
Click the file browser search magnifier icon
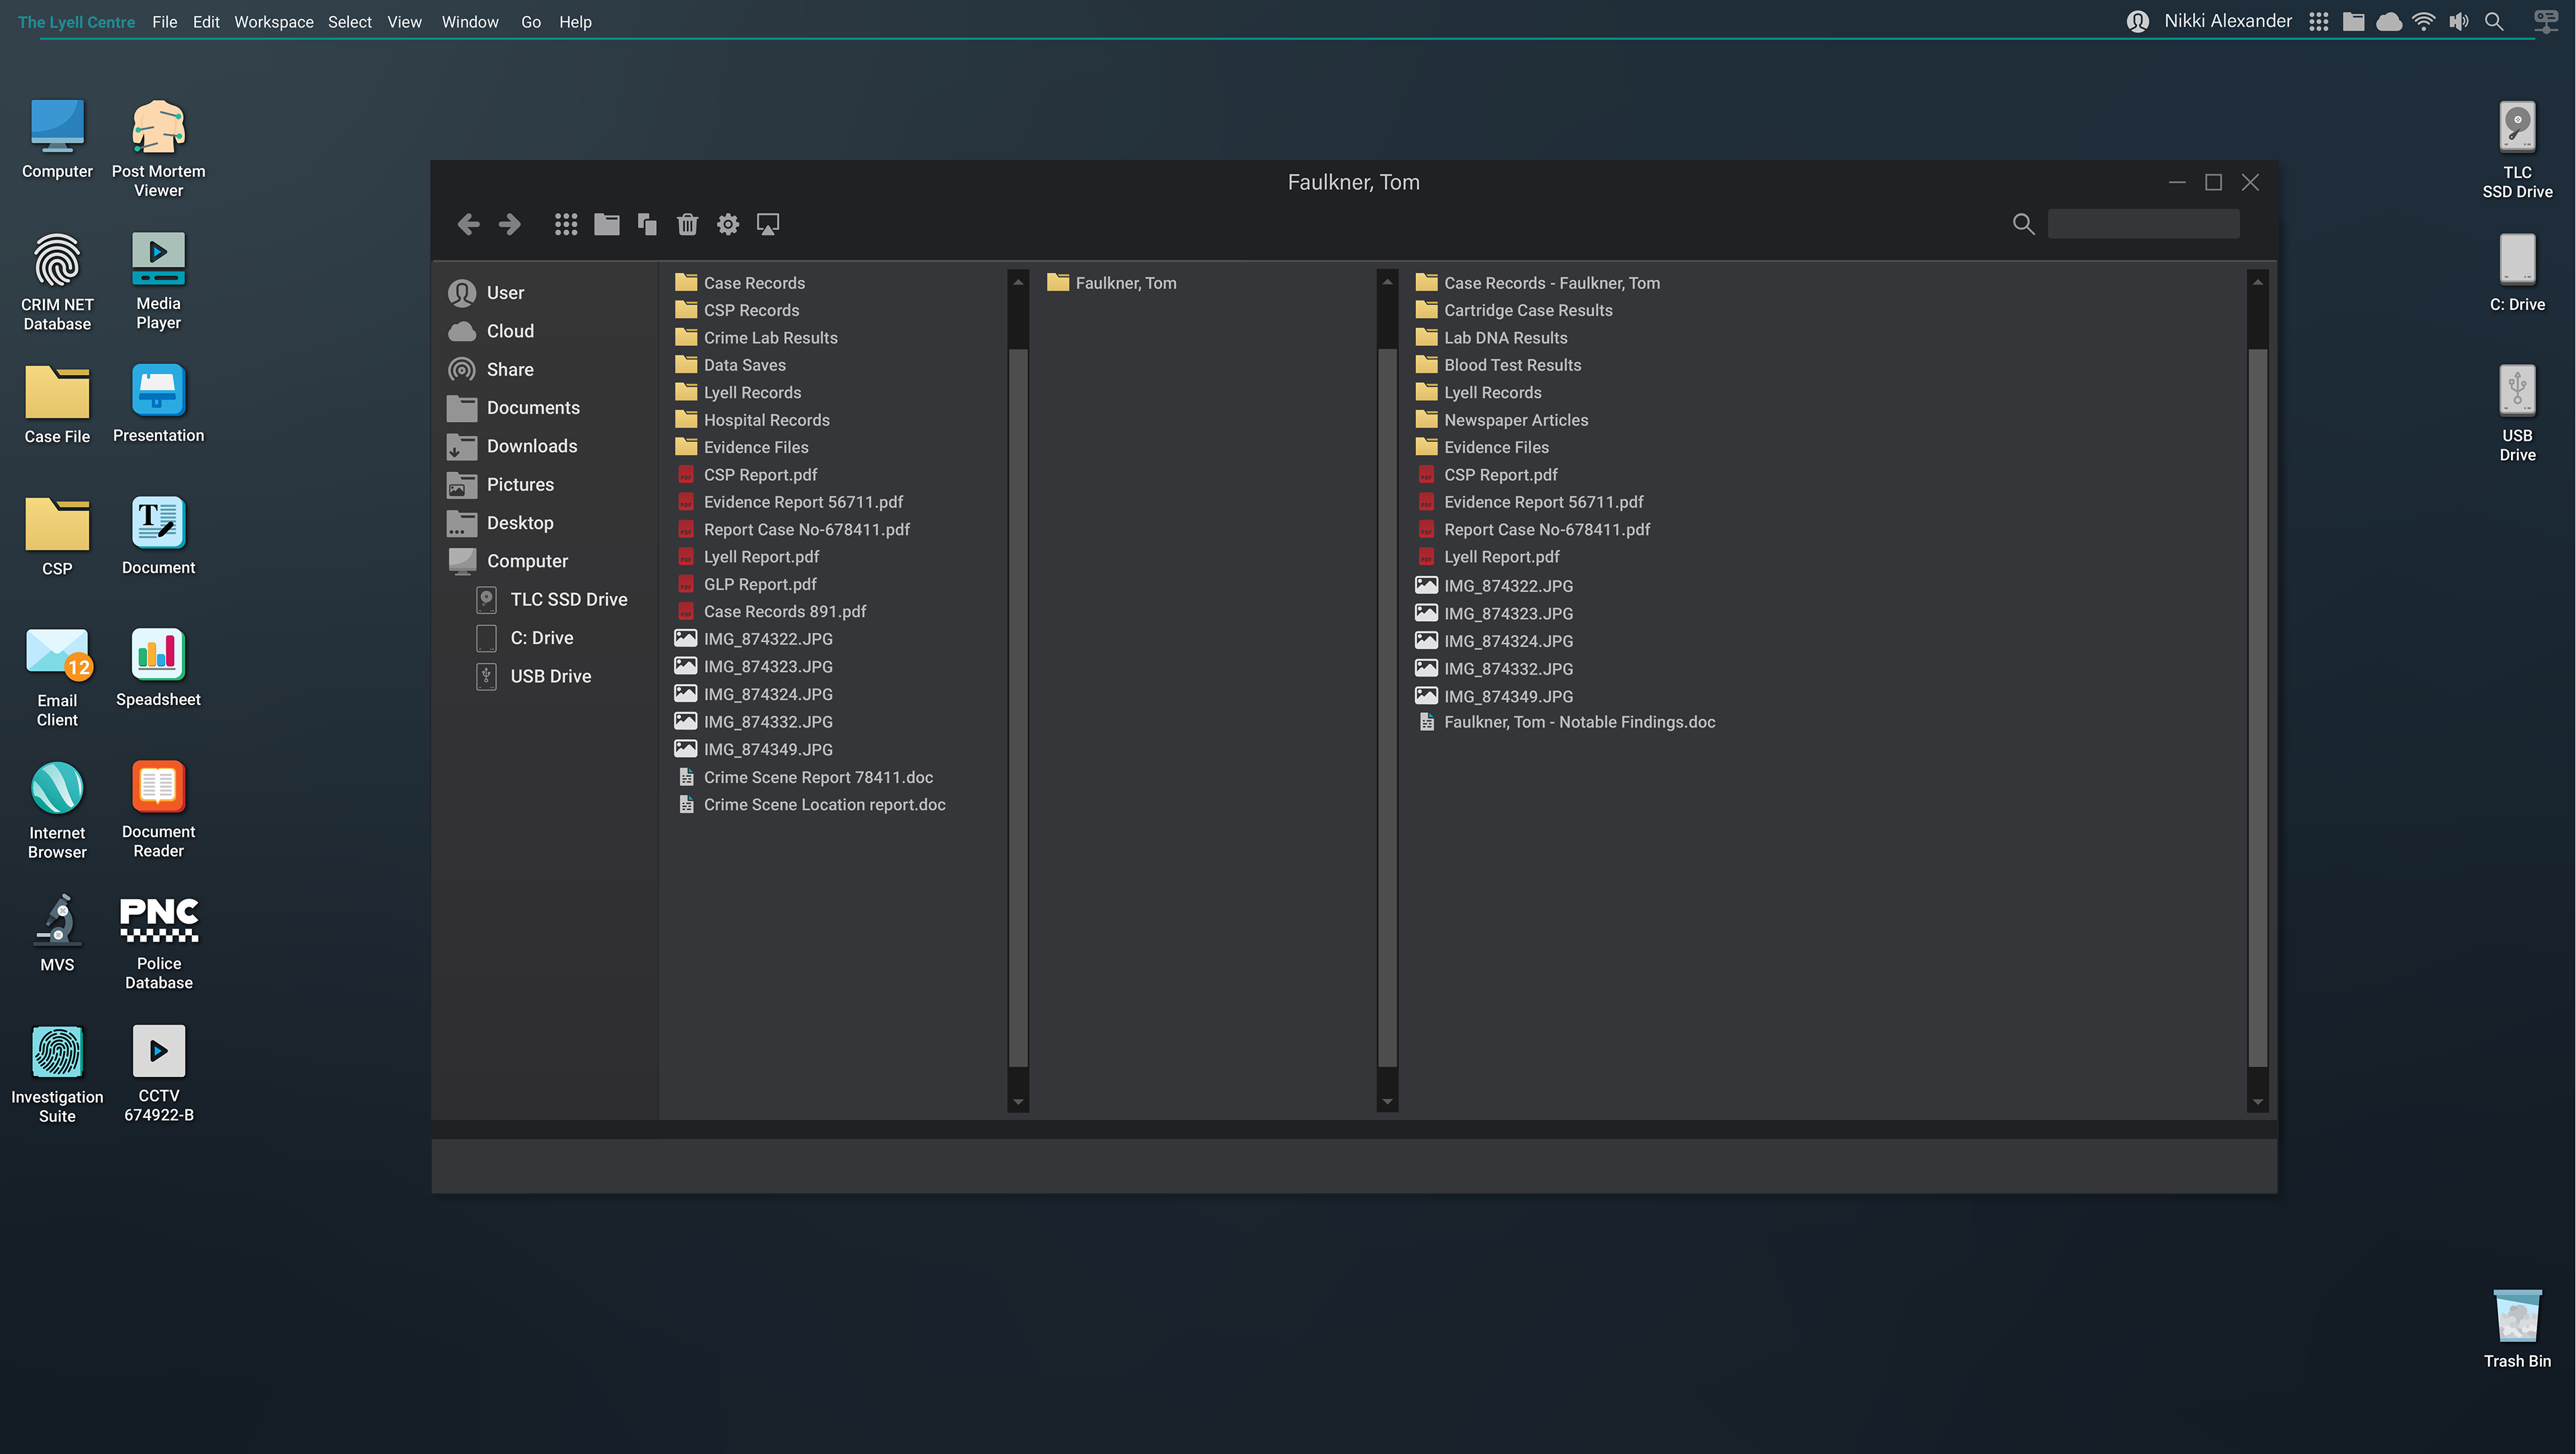coord(2023,224)
